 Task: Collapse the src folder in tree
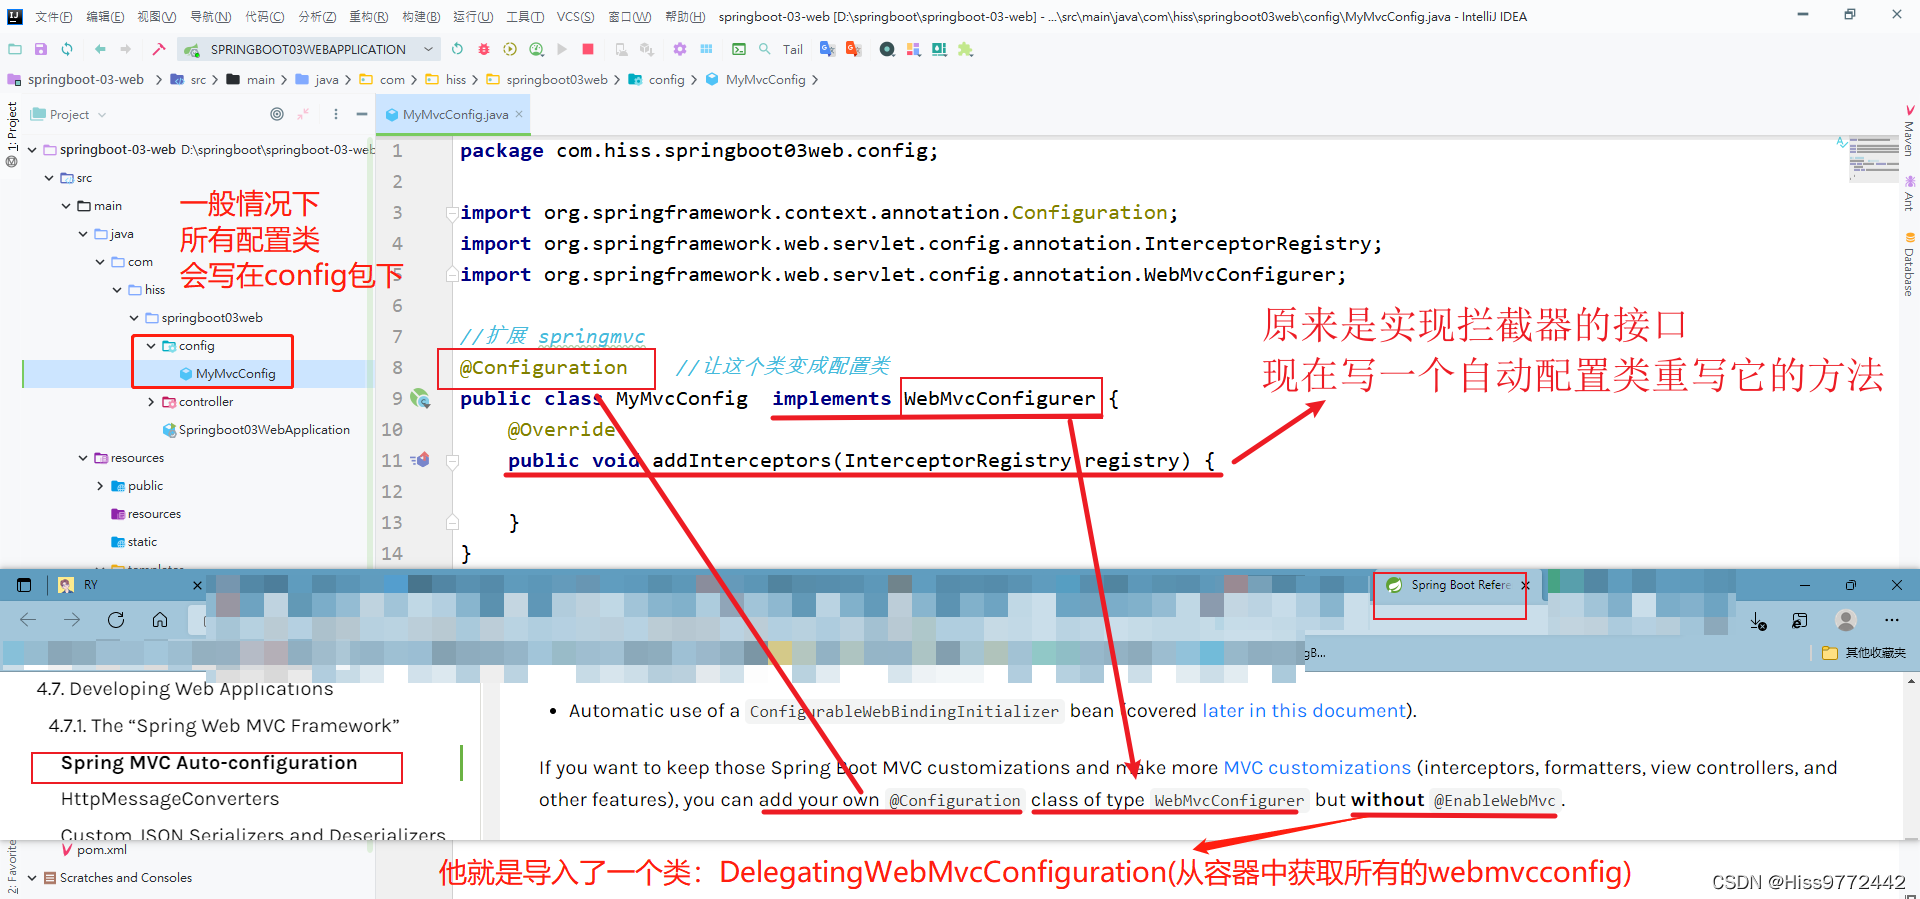point(49,178)
